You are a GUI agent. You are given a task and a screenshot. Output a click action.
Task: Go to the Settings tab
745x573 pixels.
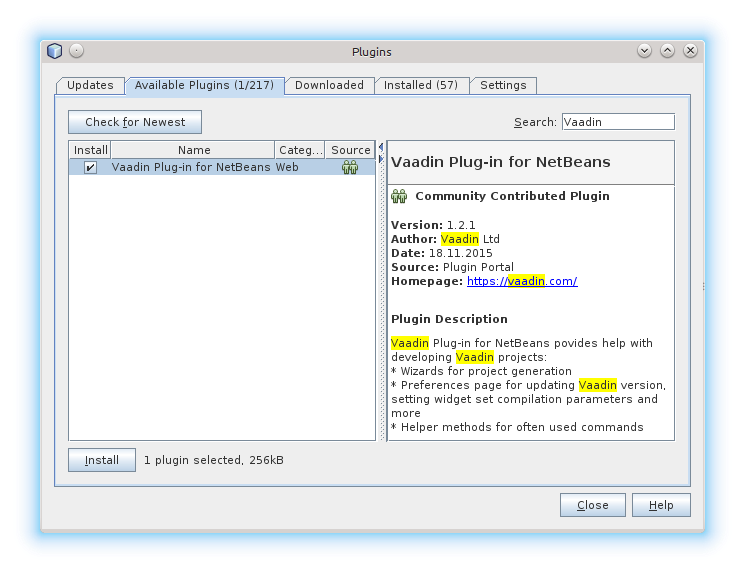pyautogui.click(x=503, y=86)
